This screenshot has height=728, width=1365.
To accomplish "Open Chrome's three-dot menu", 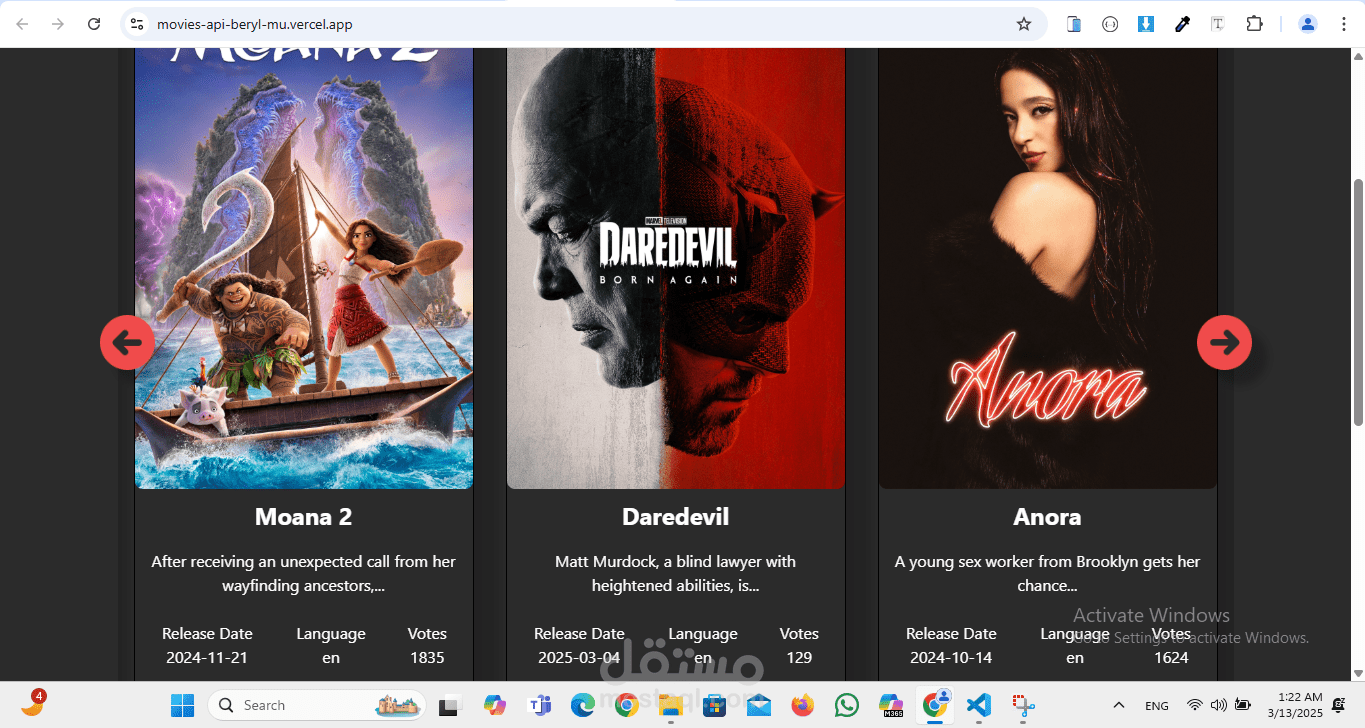I will point(1343,24).
